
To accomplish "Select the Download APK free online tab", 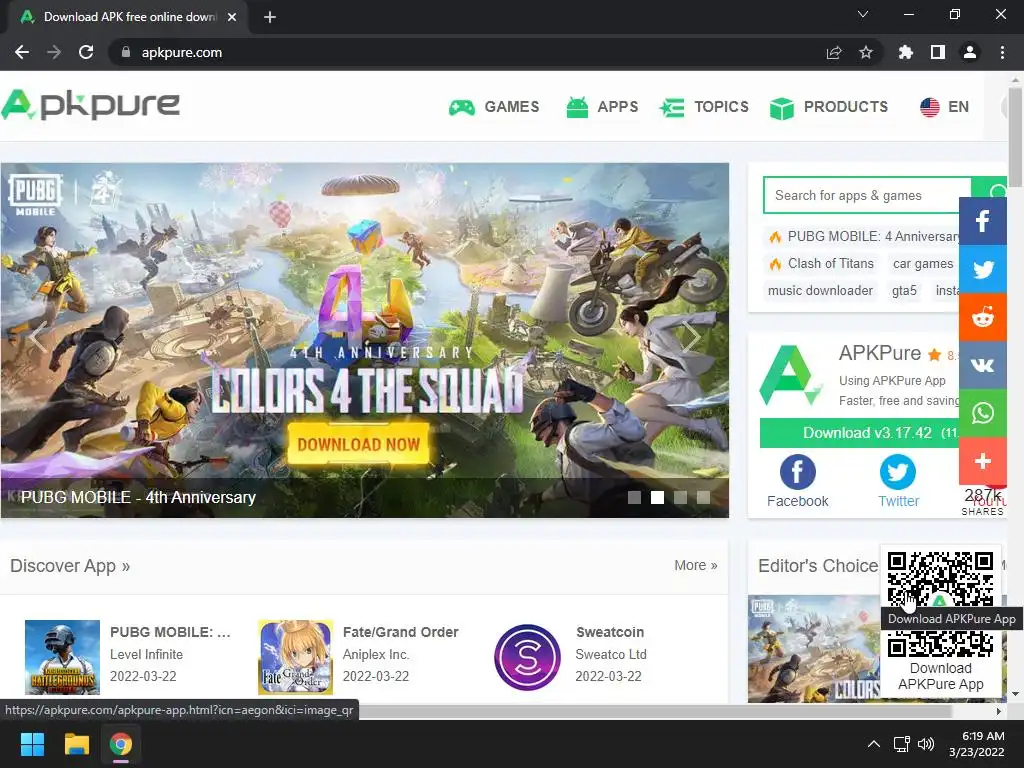I will (x=129, y=17).
